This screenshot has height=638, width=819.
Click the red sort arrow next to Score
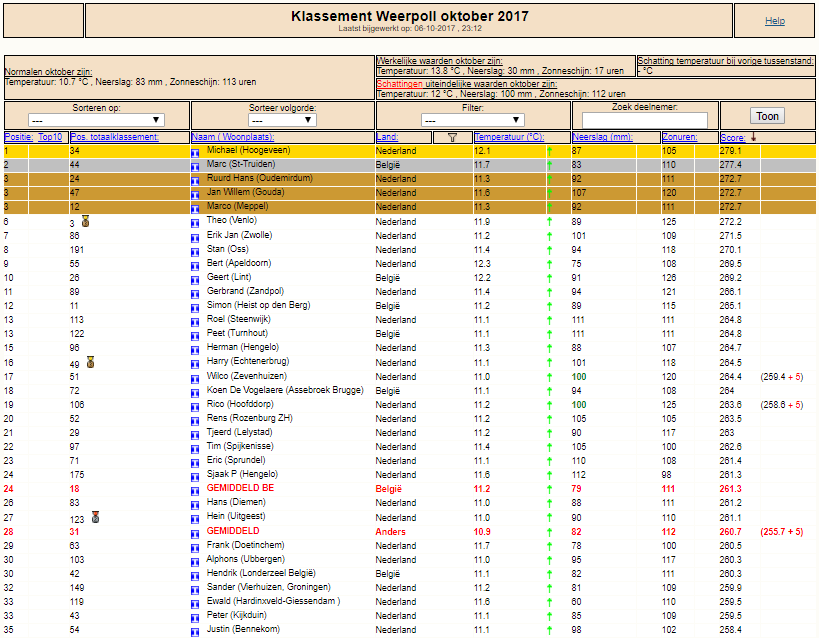(753, 137)
